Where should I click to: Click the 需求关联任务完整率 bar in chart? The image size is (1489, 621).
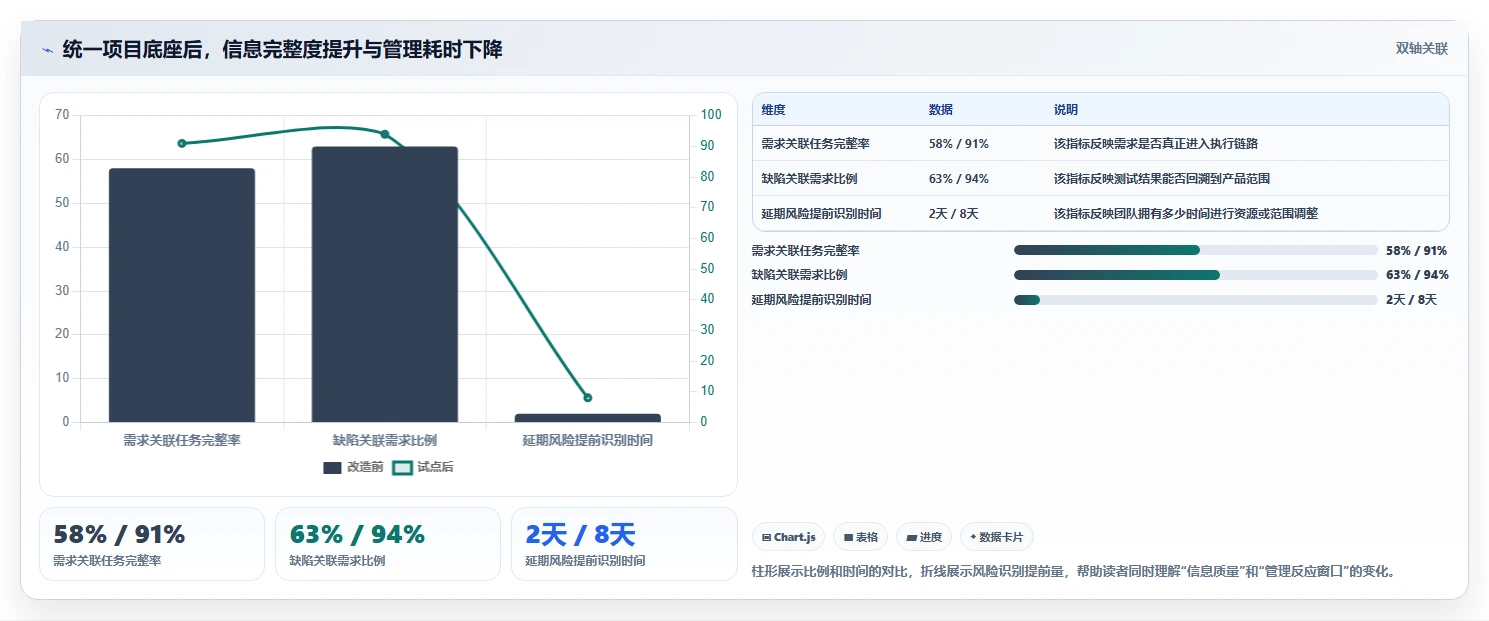[x=182, y=295]
